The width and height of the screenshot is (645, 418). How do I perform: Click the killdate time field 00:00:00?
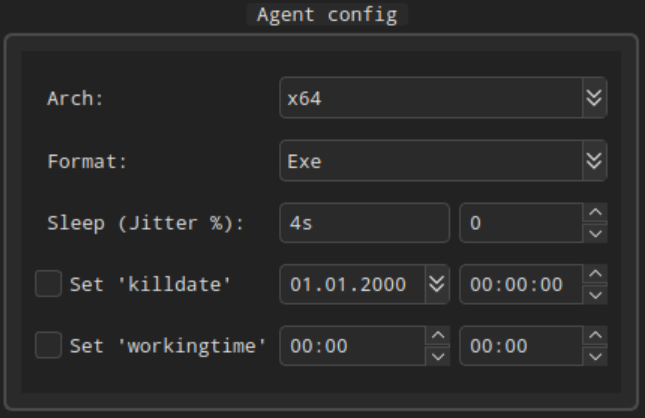(x=522, y=284)
